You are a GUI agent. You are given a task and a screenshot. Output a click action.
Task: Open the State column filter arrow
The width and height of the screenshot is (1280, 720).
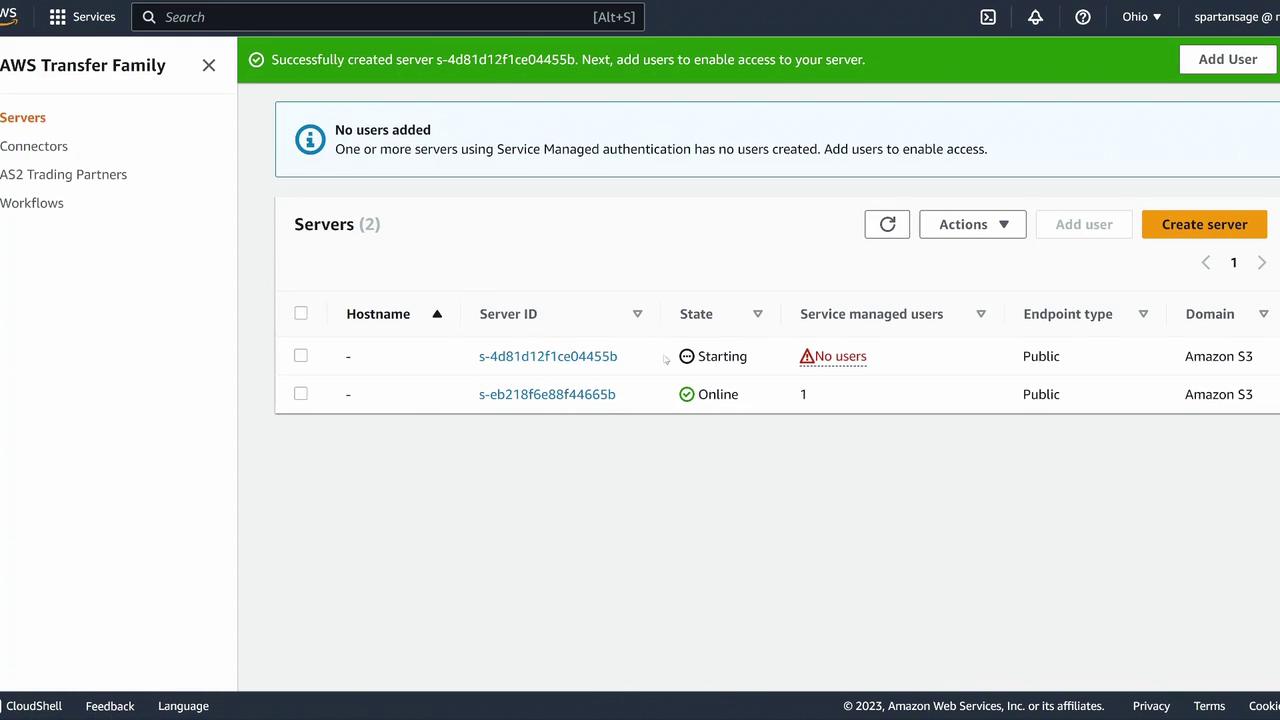tap(758, 314)
